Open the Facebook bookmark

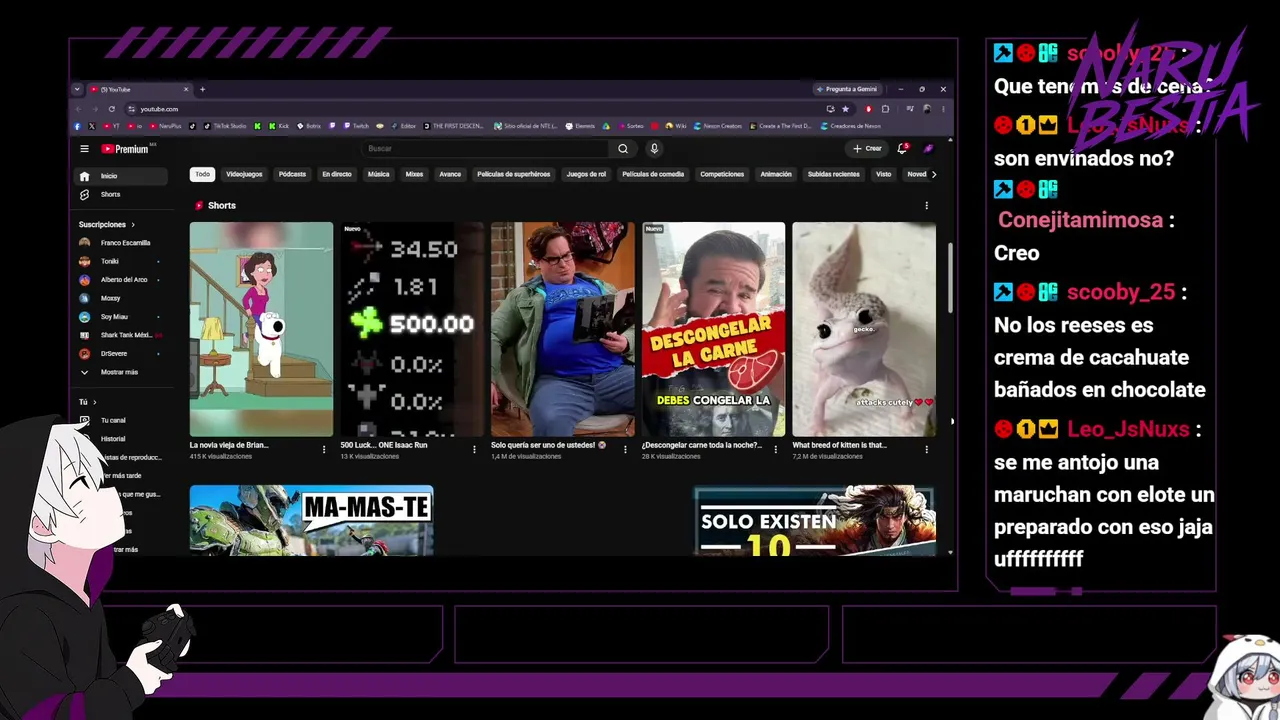coord(78,126)
